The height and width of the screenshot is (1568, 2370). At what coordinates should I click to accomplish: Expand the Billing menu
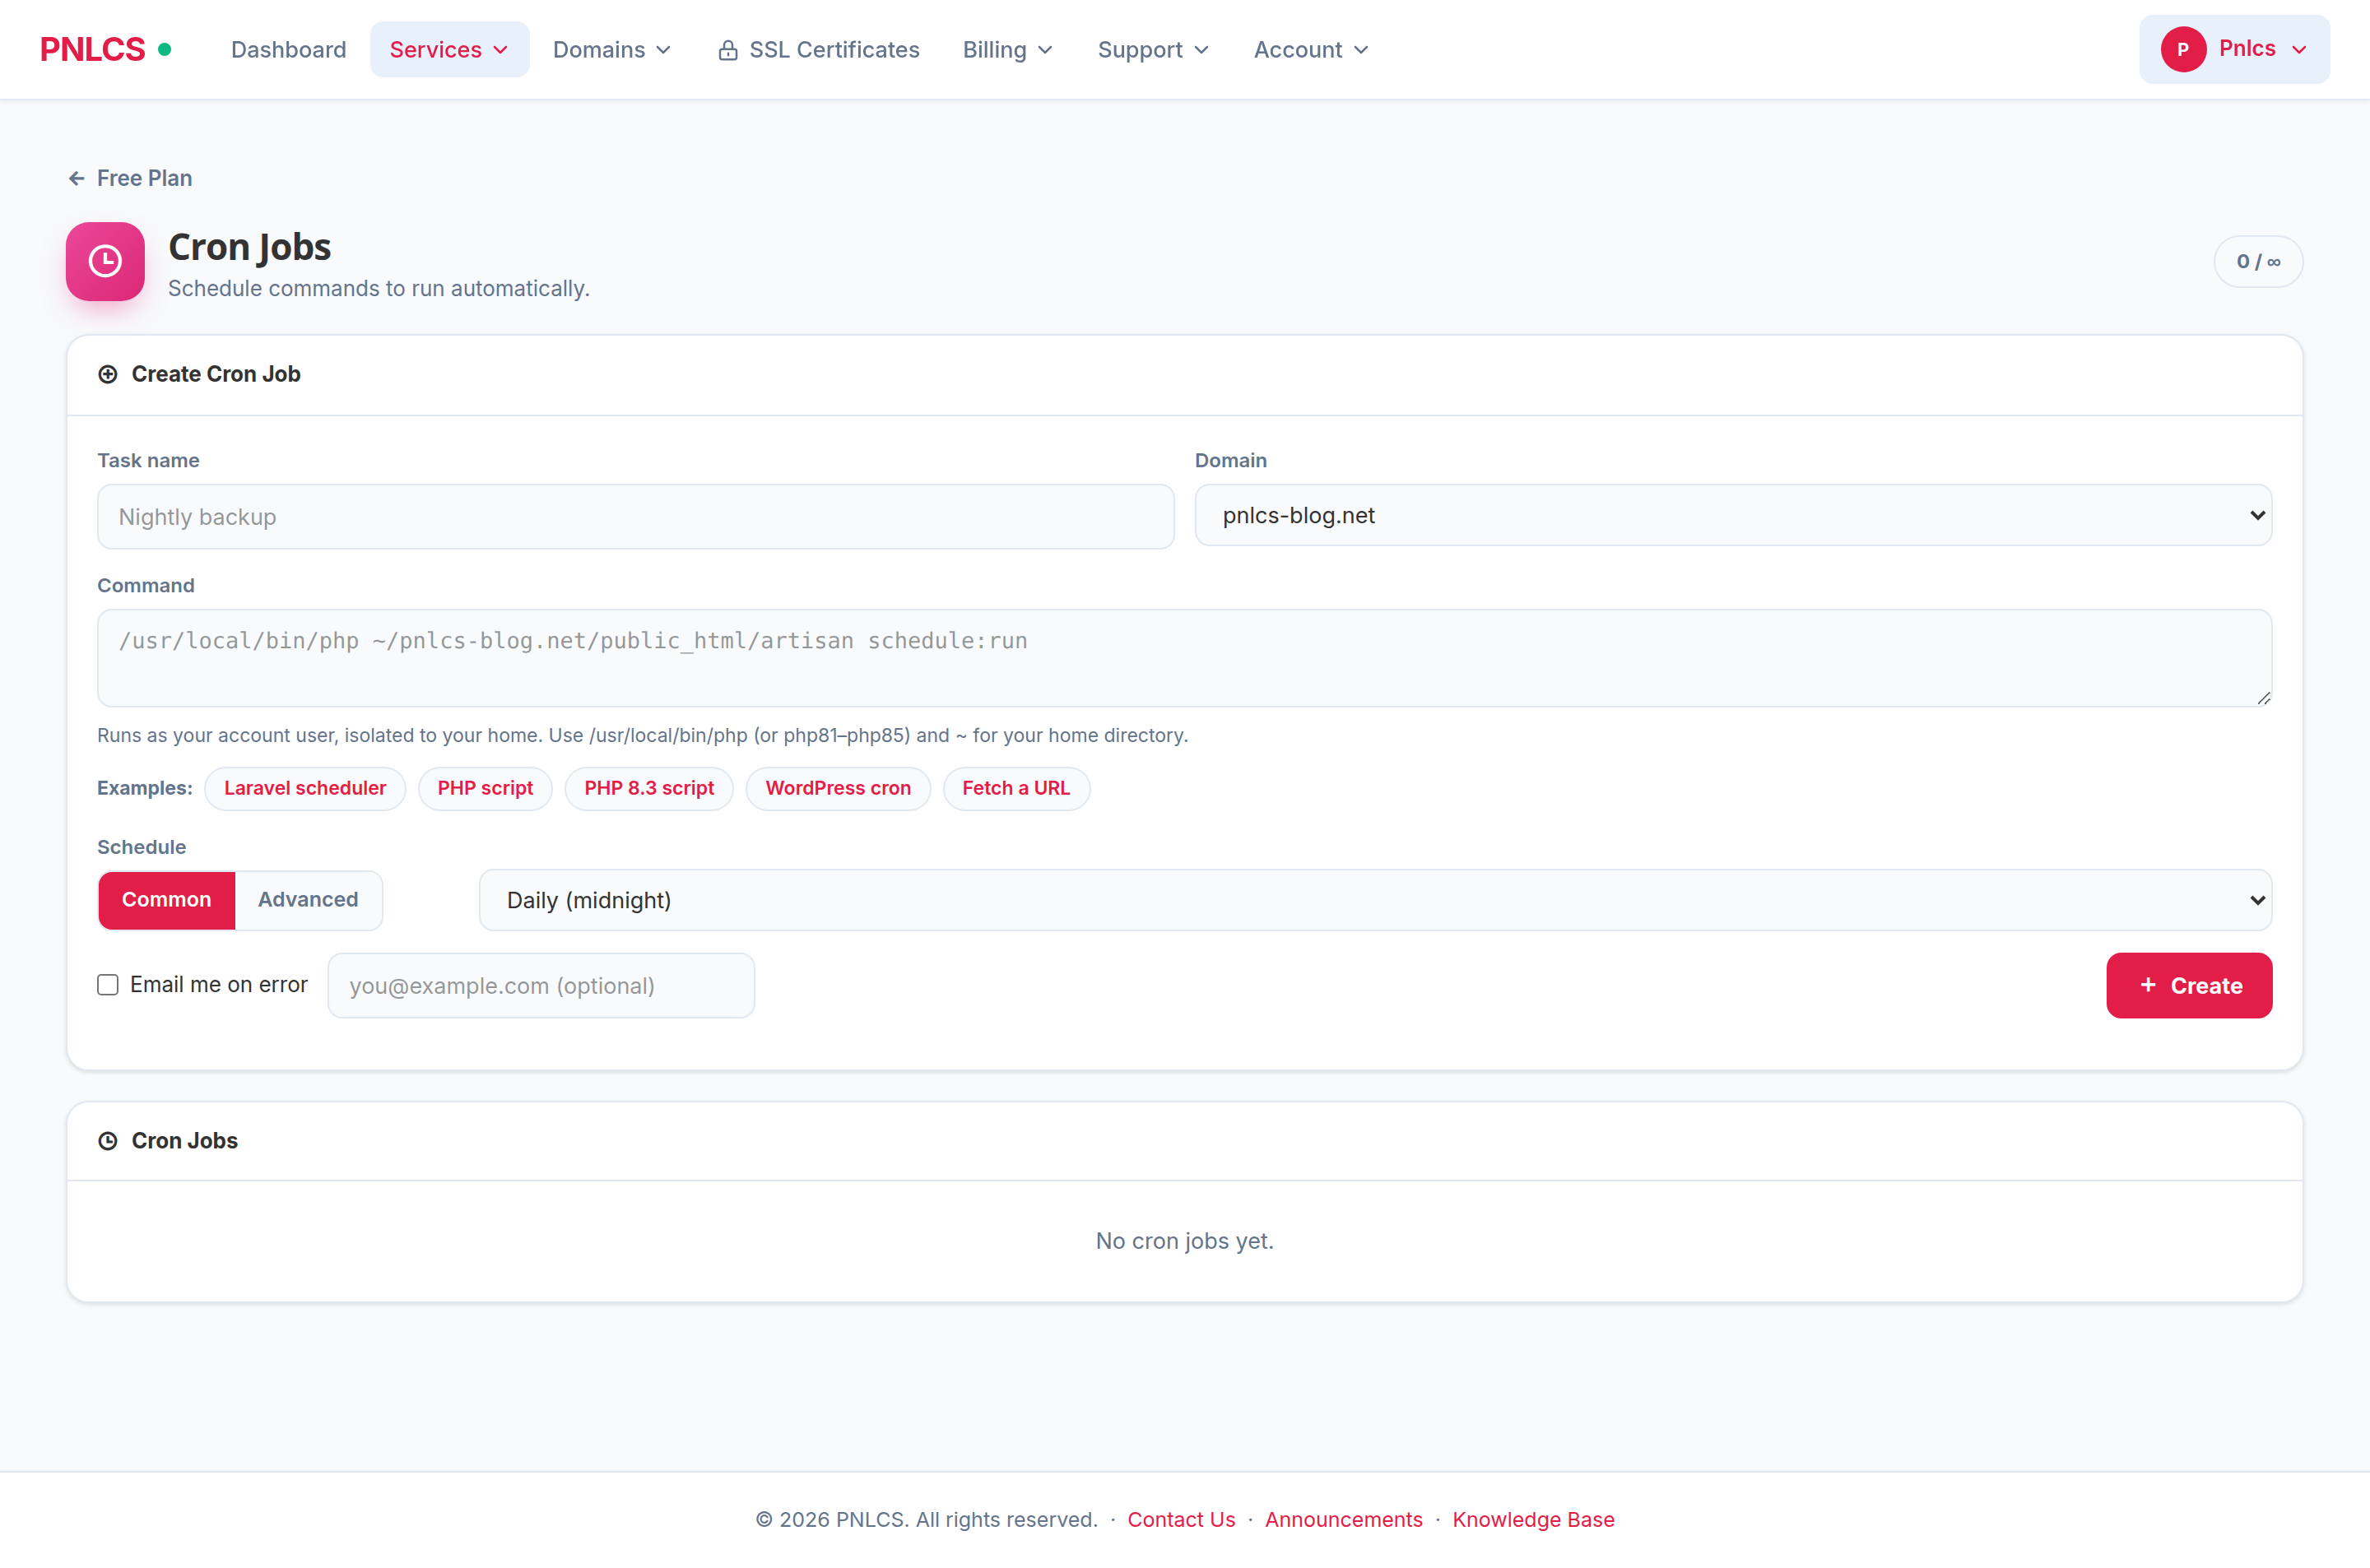pyautogui.click(x=1007, y=49)
